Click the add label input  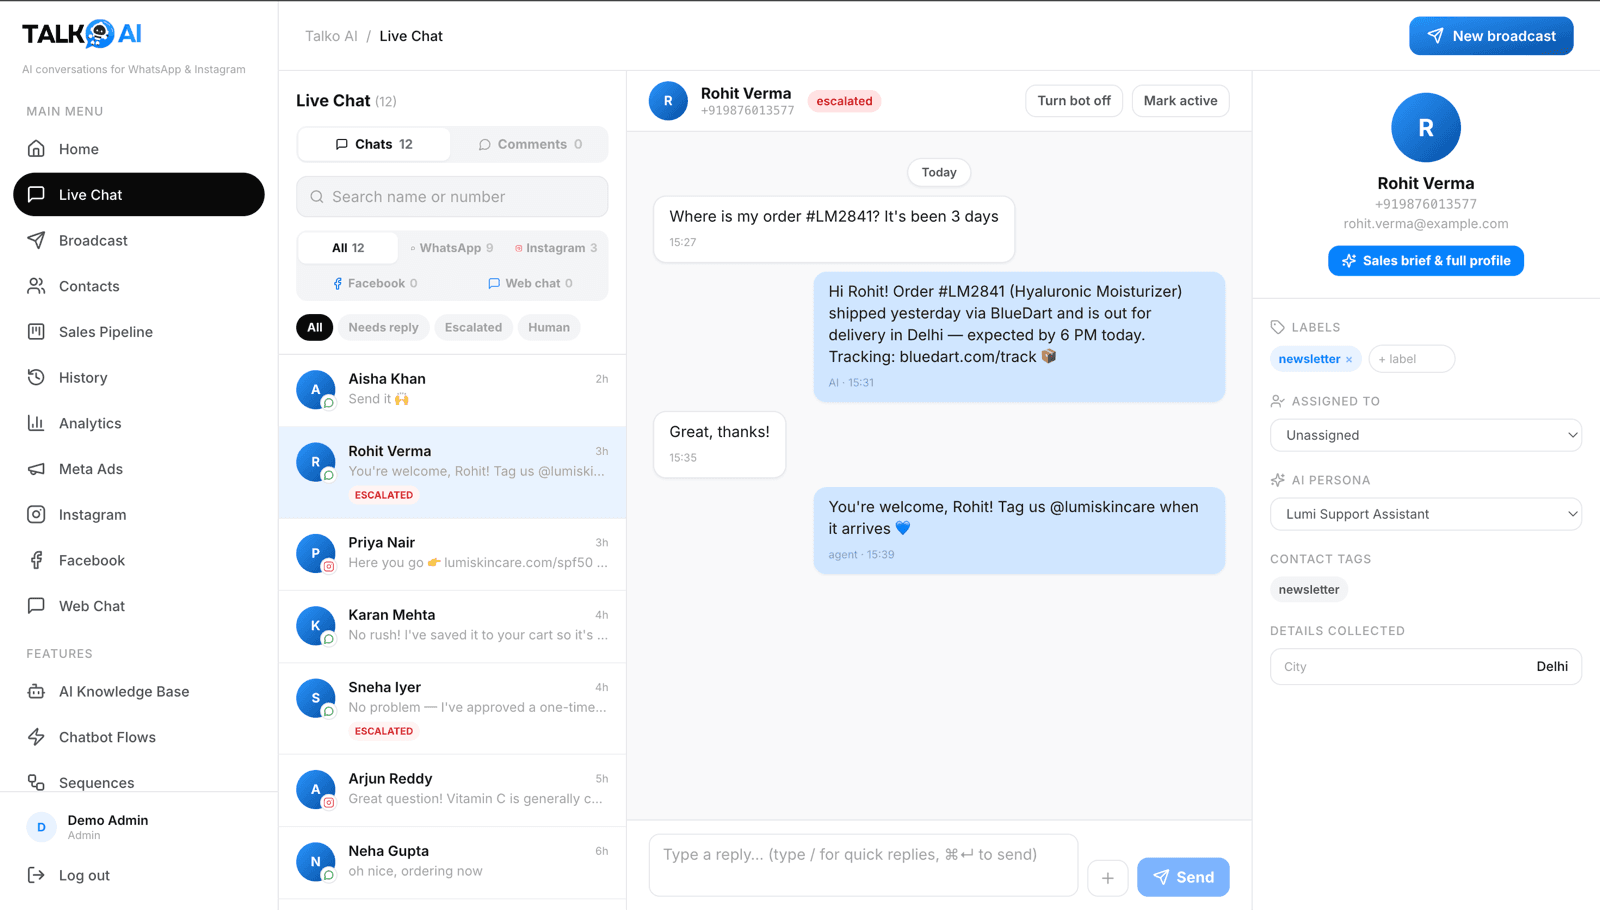click(x=1411, y=359)
